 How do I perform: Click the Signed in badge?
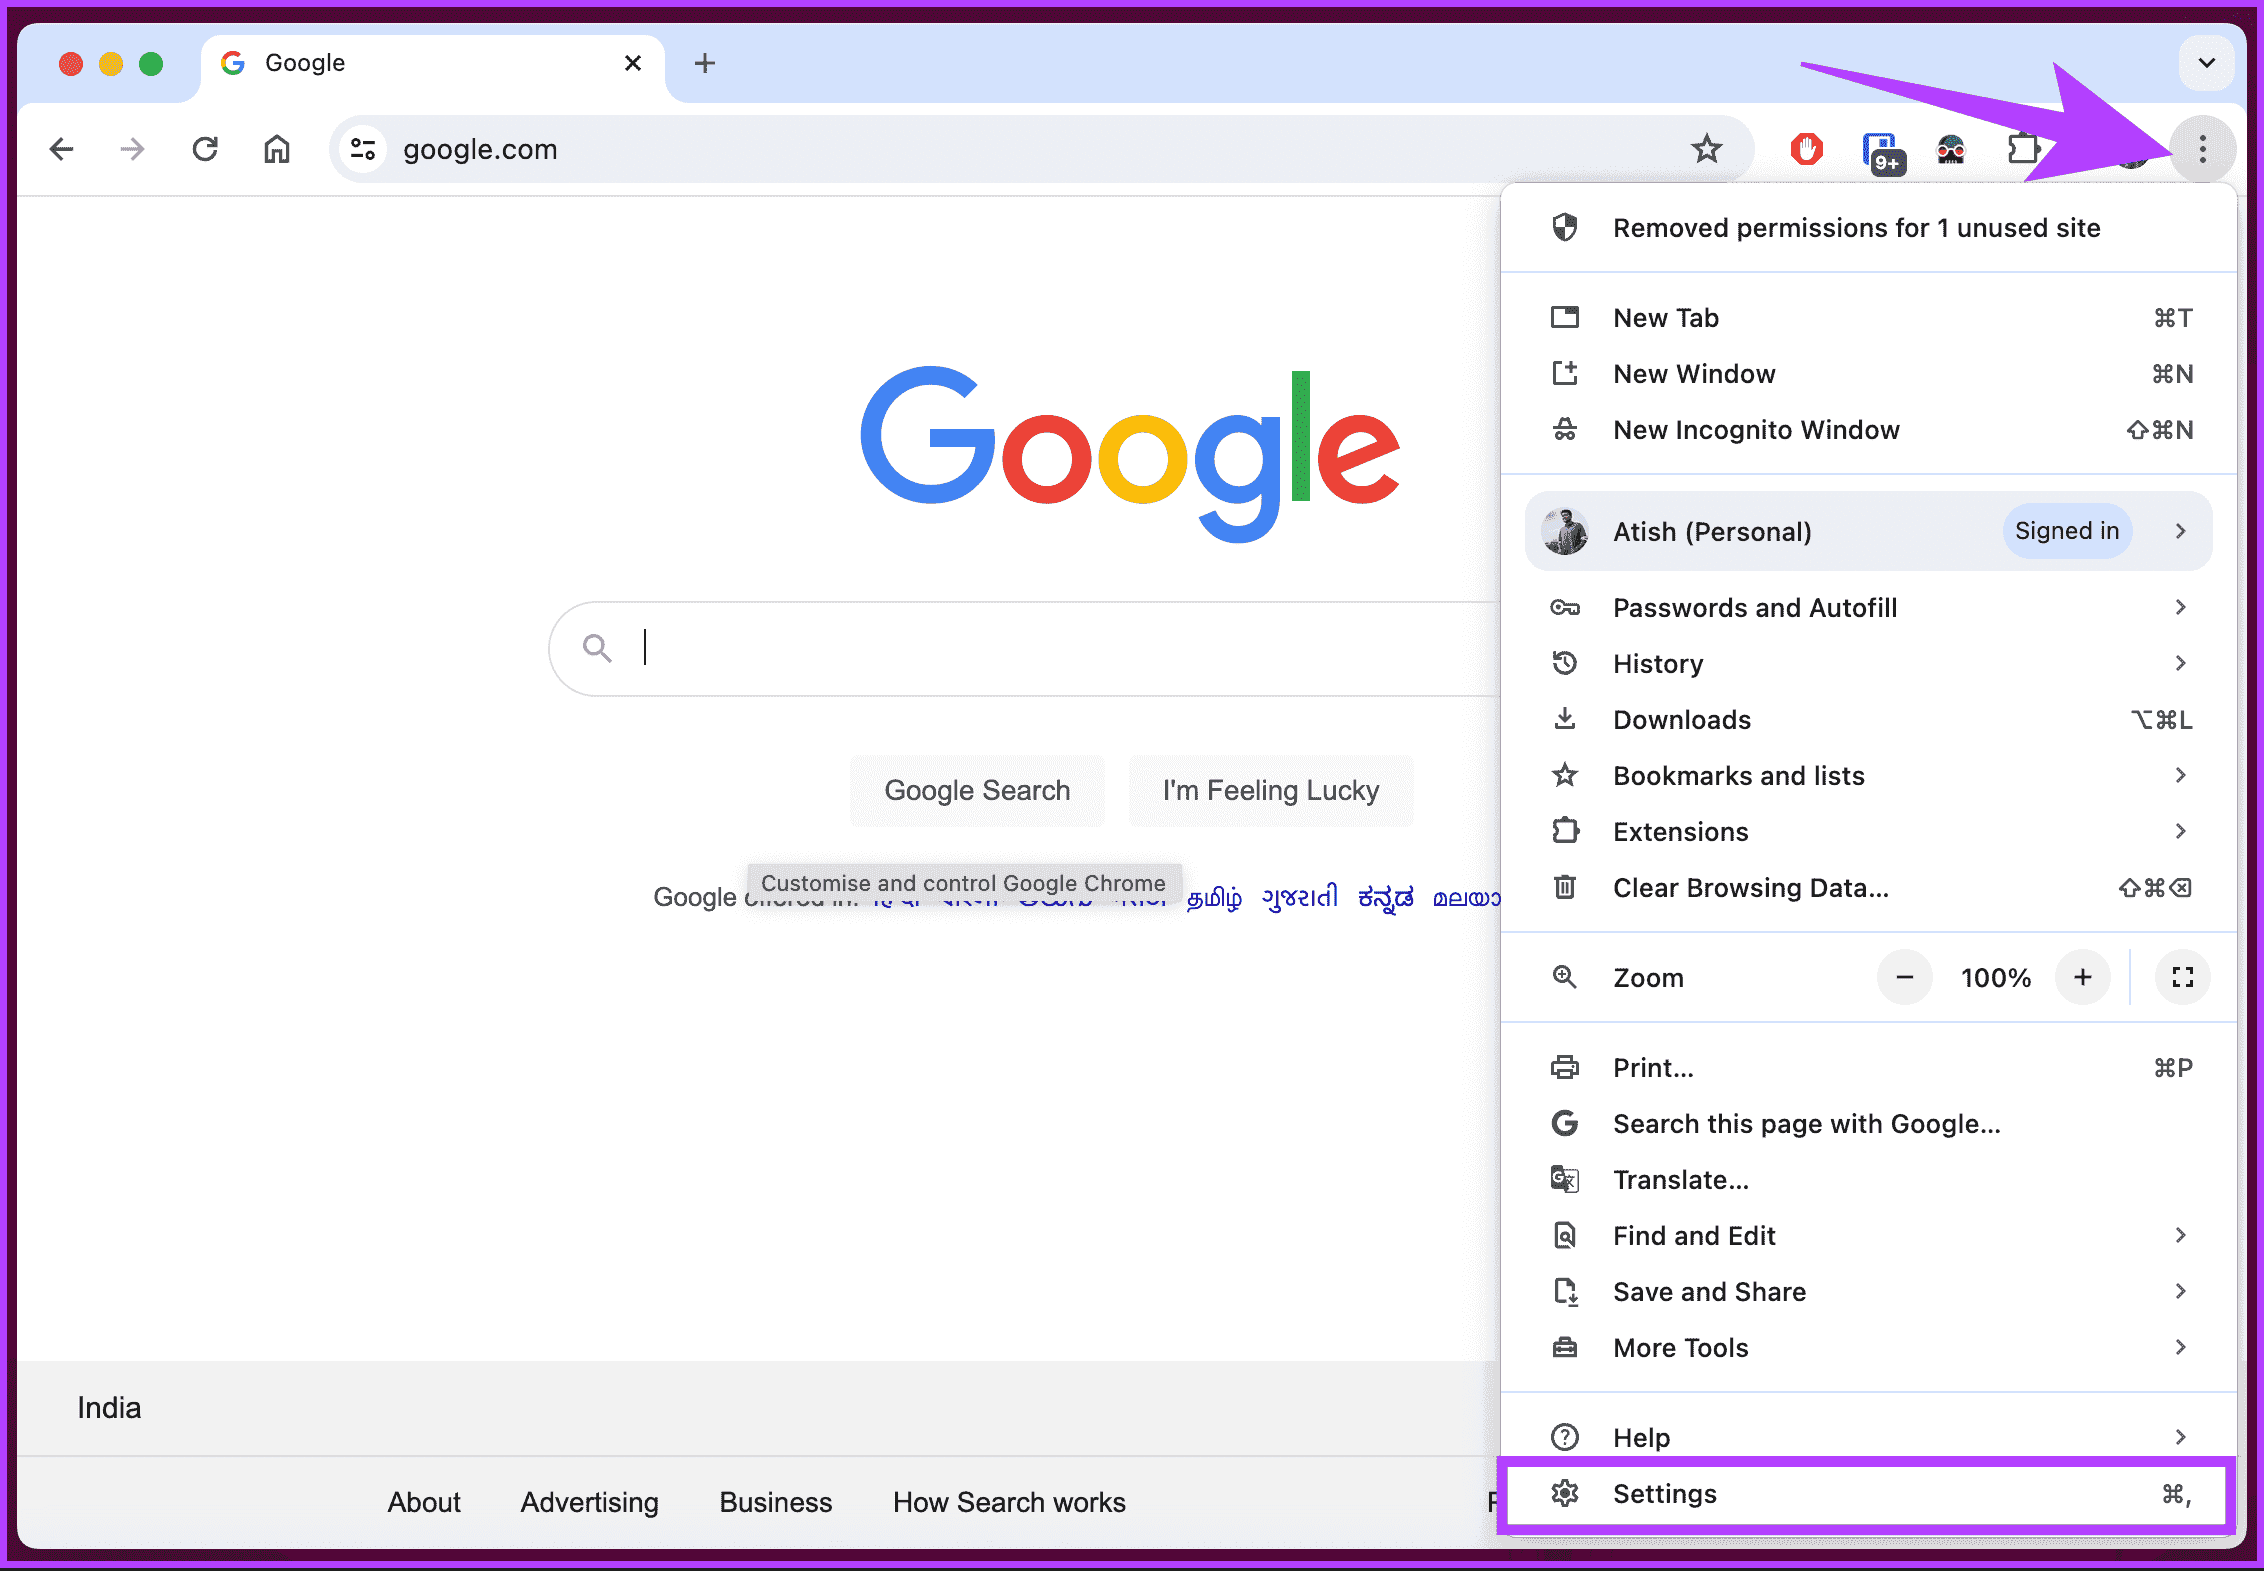(x=2067, y=531)
